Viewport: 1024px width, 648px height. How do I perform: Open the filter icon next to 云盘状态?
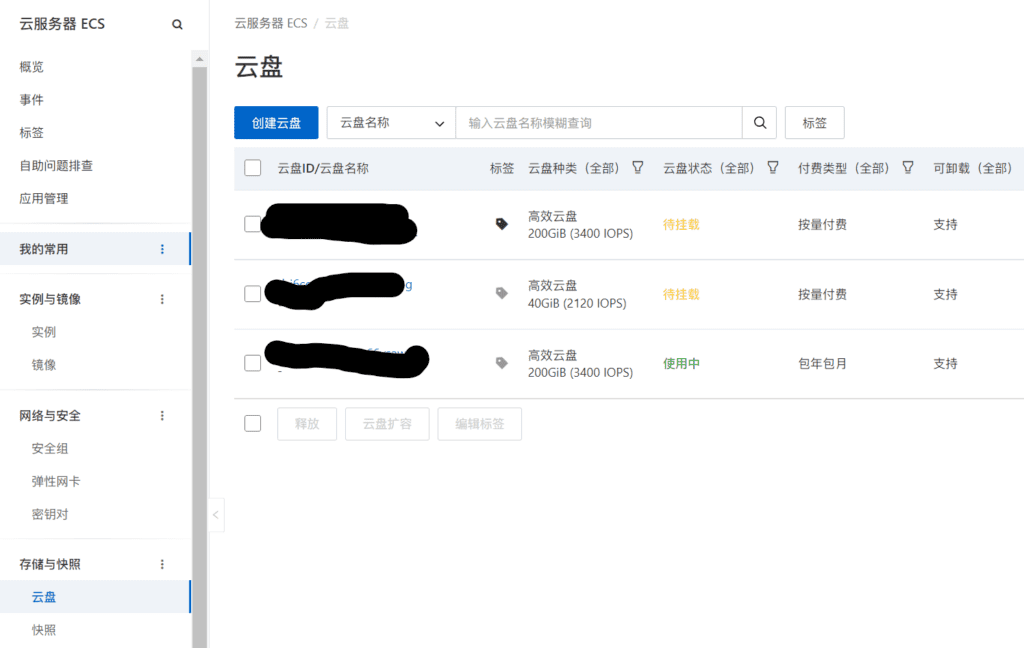click(773, 168)
